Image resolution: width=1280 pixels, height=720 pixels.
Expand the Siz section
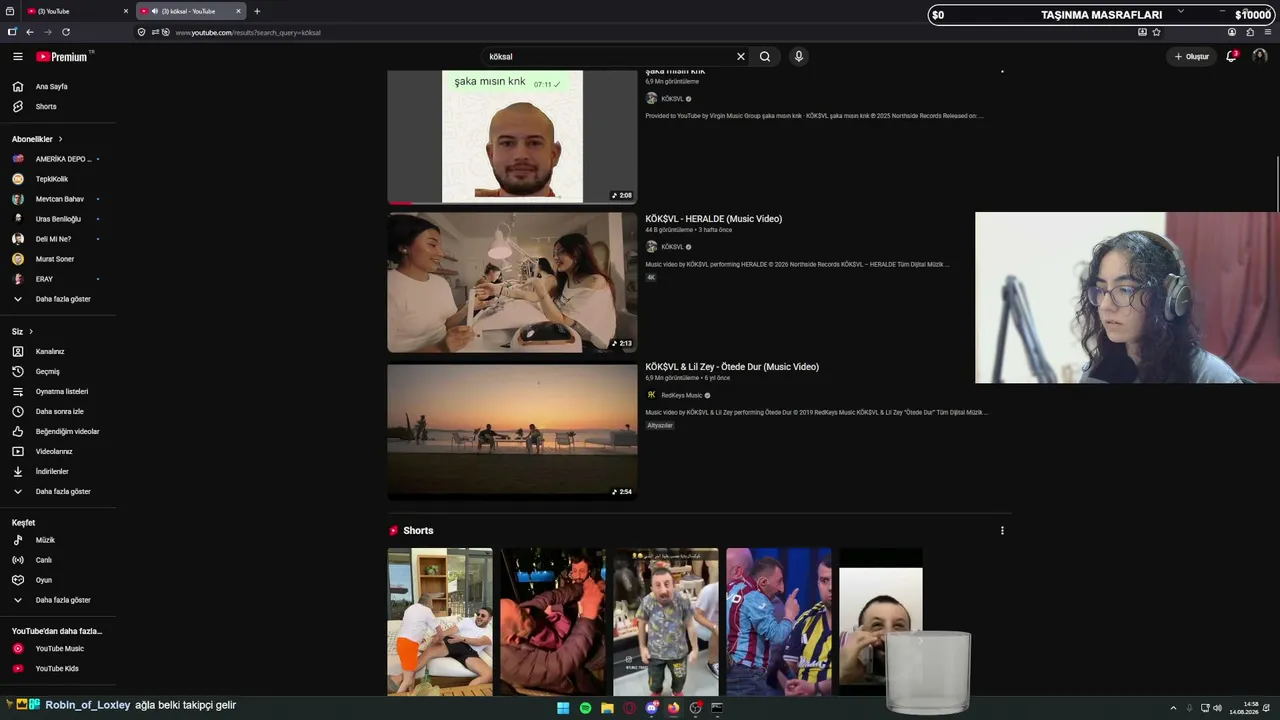[23, 331]
